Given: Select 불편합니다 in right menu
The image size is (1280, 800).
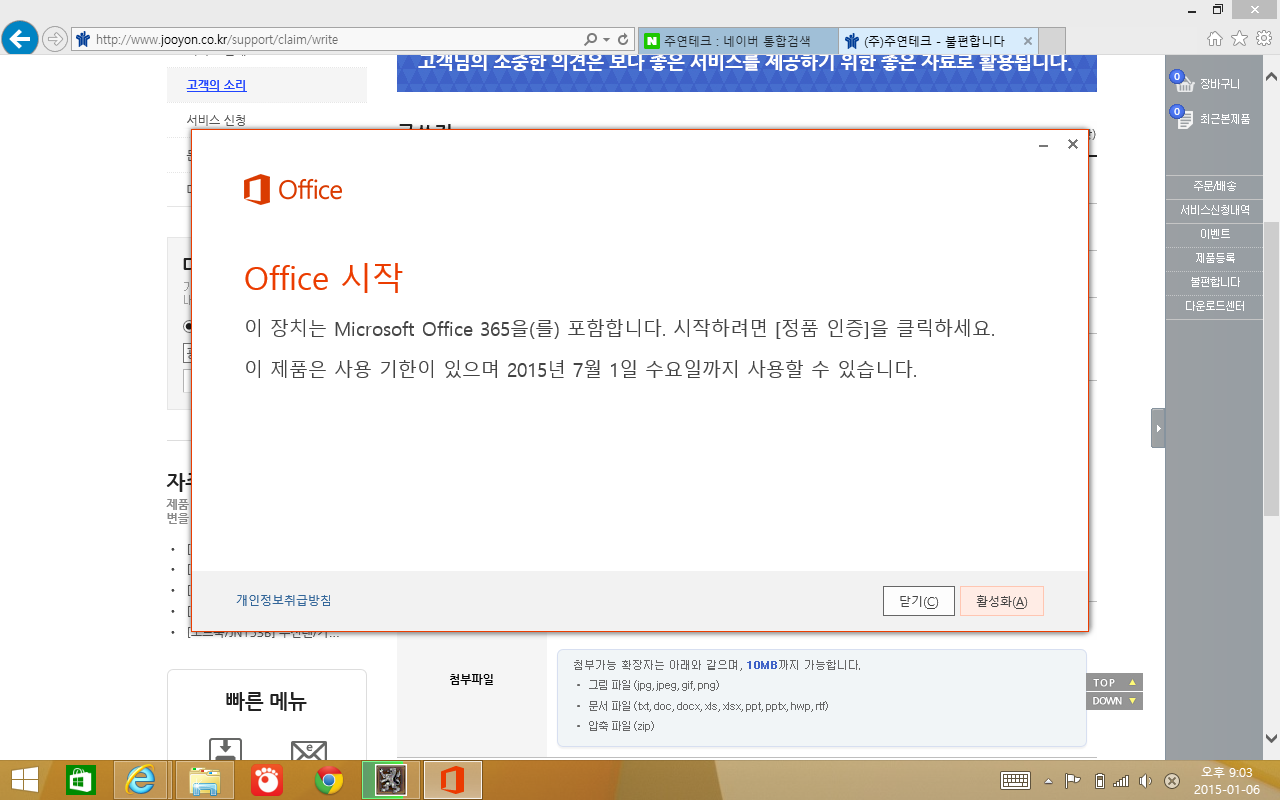Looking at the screenshot, I should pos(1215,282).
